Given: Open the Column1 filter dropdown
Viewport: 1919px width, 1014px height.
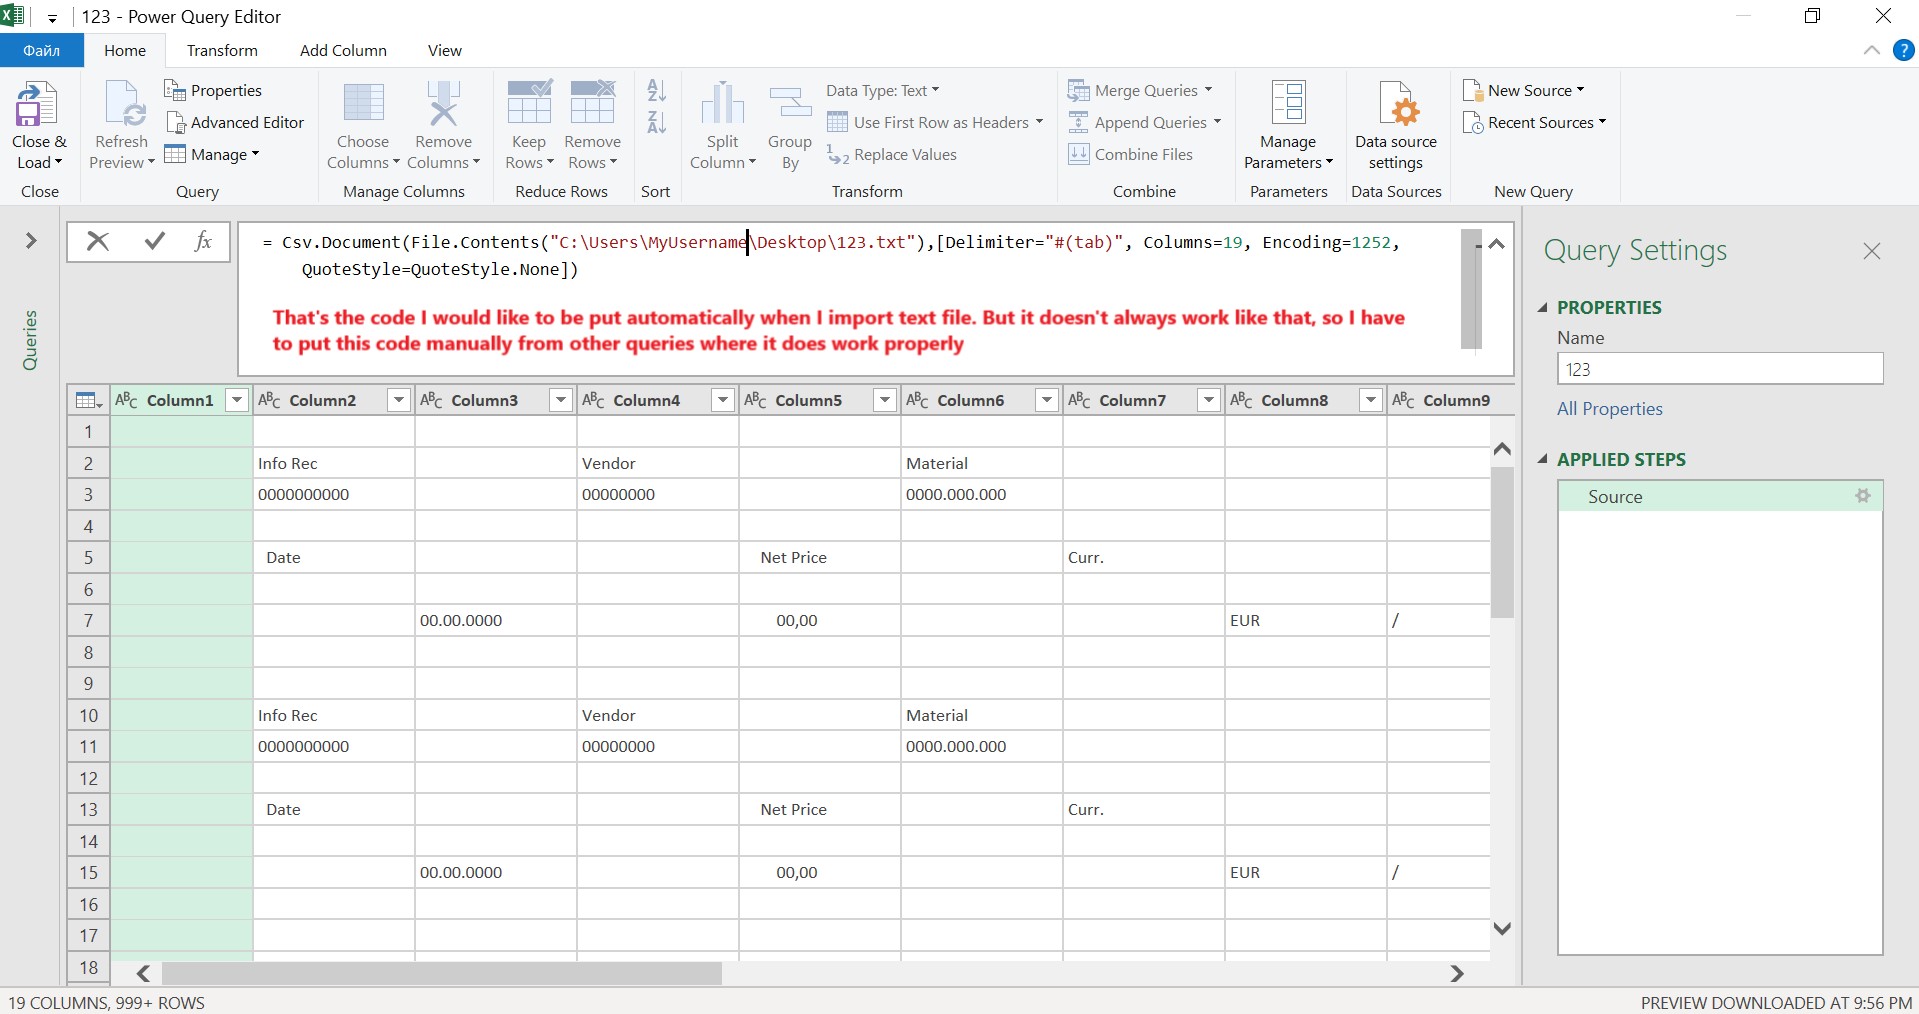Looking at the screenshot, I should 237,400.
